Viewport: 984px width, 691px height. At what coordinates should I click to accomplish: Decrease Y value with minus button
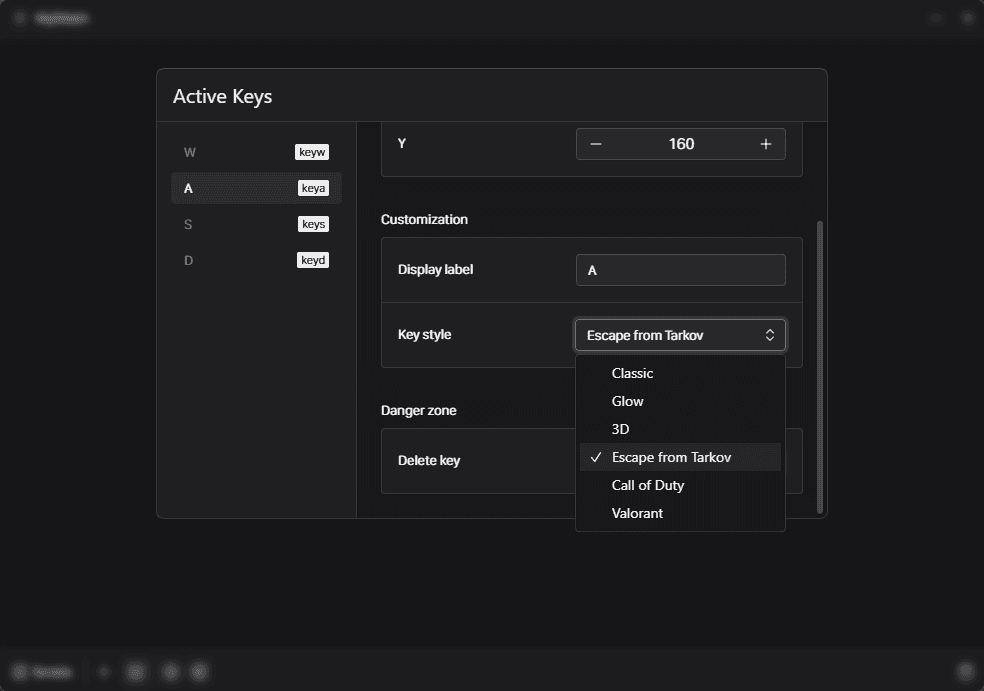point(596,144)
